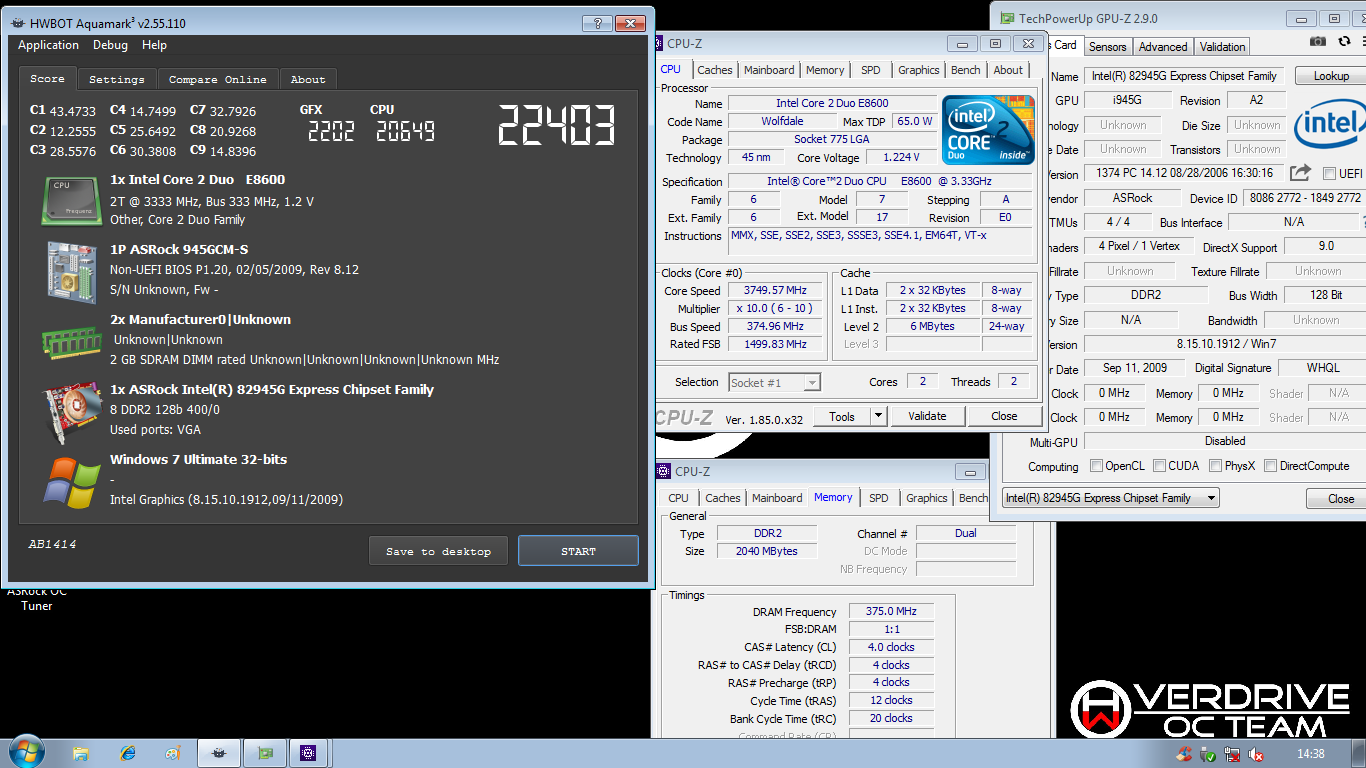Click the GPU-Z refresh arrows icon
This screenshot has height=768, width=1366.
click(x=1344, y=41)
